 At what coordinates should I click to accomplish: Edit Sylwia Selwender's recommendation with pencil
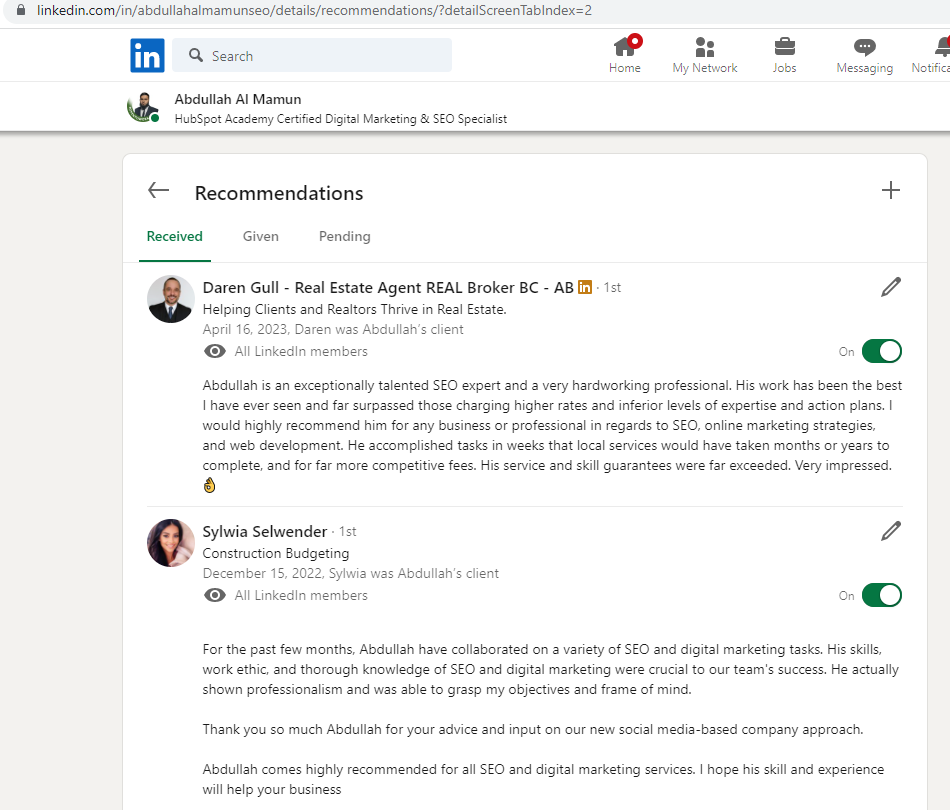[891, 531]
